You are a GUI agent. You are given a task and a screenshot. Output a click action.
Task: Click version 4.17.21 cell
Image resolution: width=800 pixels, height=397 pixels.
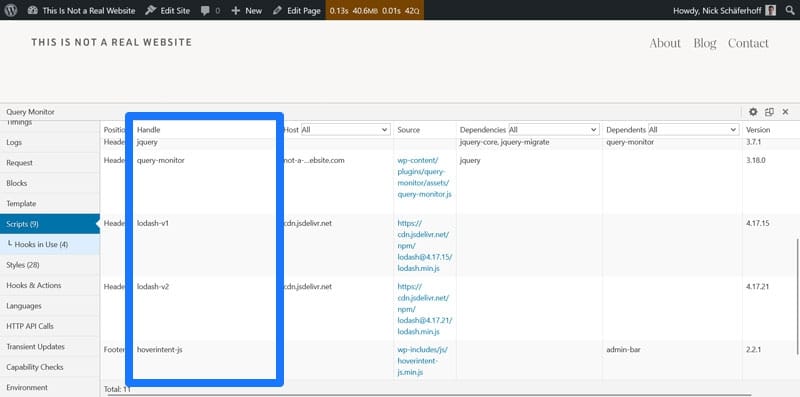point(757,287)
